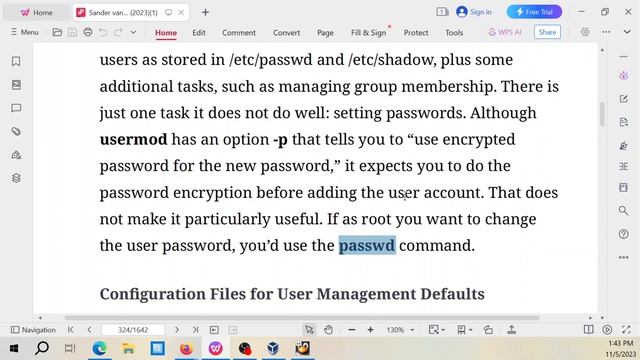Click the Redo arrow icon
The height and width of the screenshot is (360, 640).
coord(118,32)
